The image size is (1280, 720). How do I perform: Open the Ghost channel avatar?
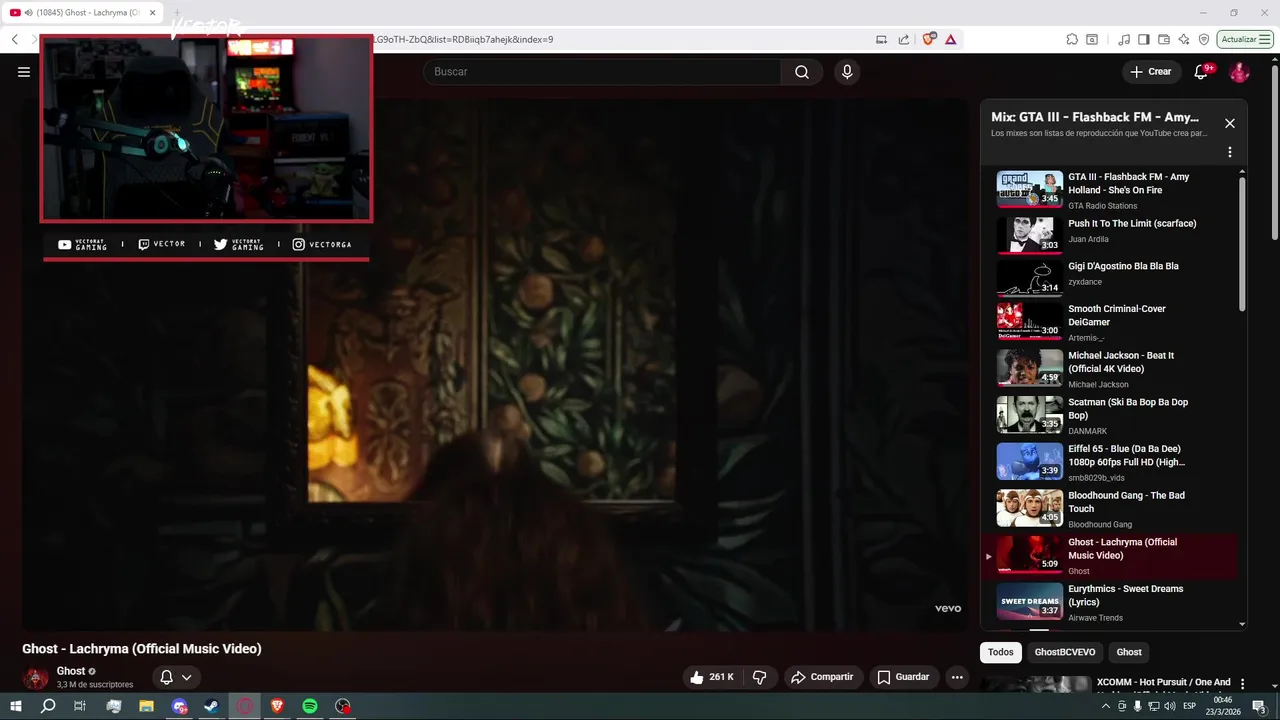pyautogui.click(x=36, y=678)
